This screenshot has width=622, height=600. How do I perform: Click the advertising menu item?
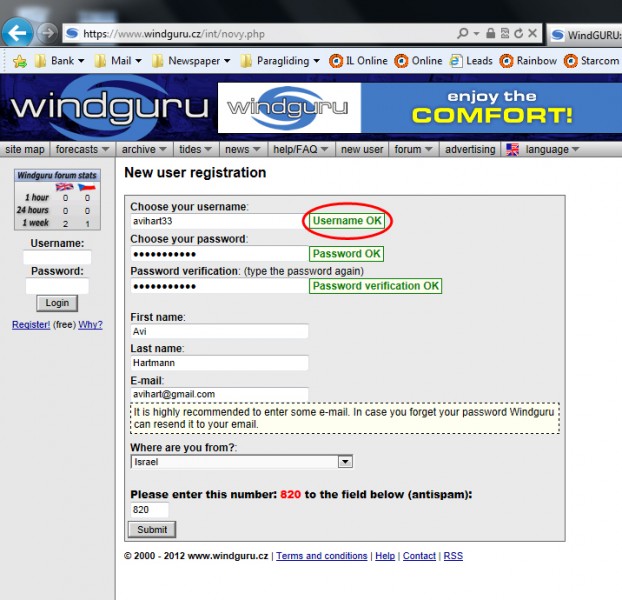(470, 150)
